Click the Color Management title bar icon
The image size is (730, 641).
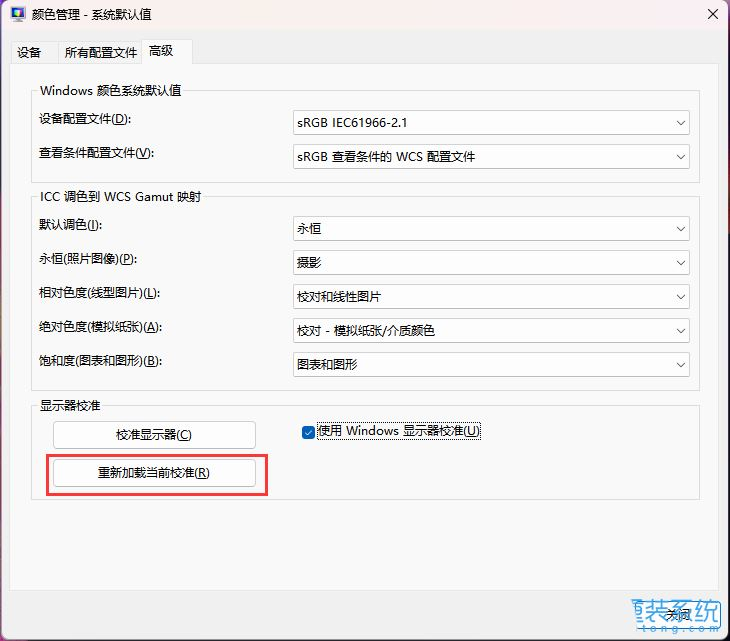point(18,14)
